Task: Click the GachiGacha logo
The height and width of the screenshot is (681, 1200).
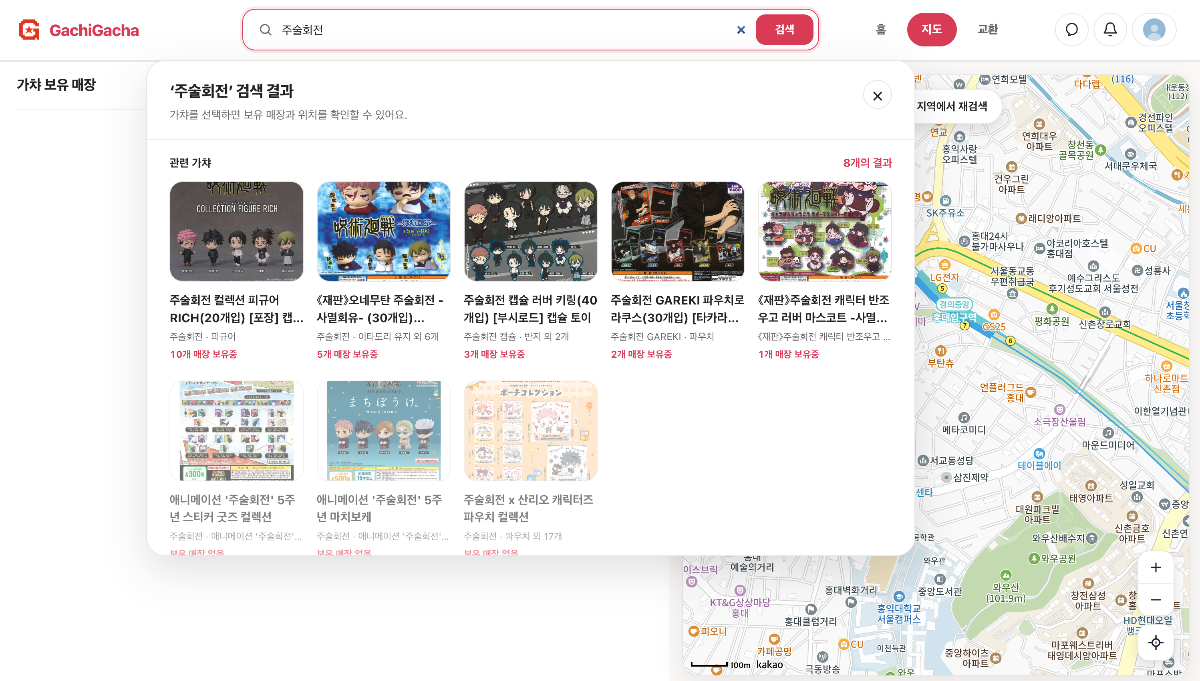Action: pos(79,30)
